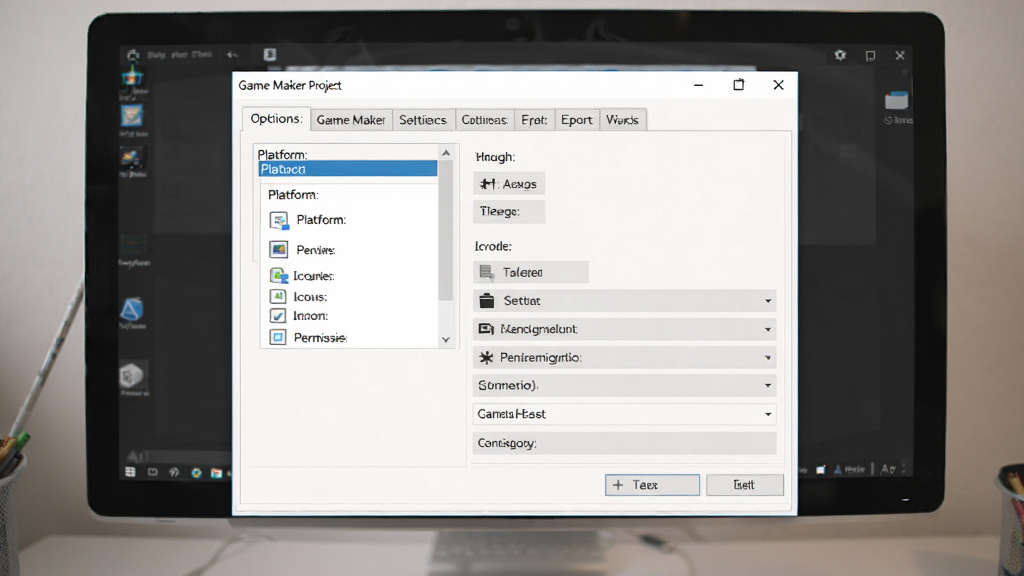Expand the Settiat dropdown arrow

click(768, 301)
